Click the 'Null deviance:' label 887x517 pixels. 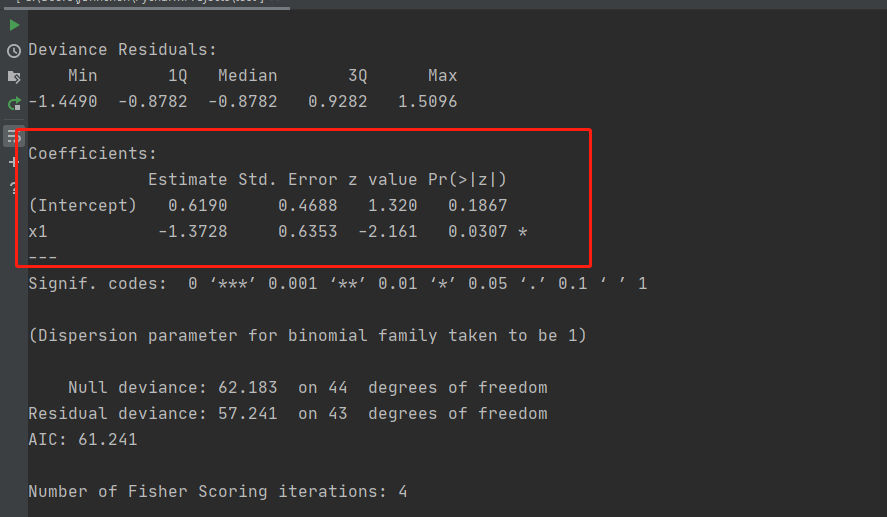pos(137,387)
